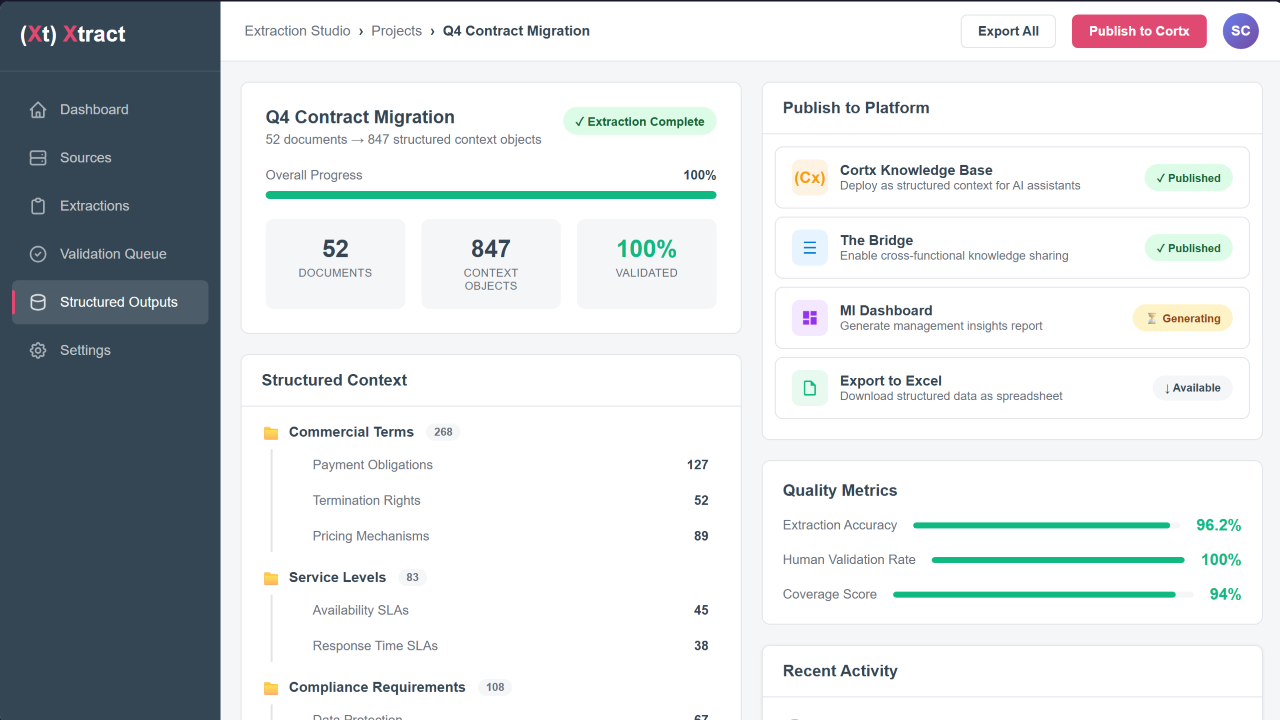Click the Extraction Studio breadcrumb link
Screen dimensions: 1280x720
click(x=298, y=31)
